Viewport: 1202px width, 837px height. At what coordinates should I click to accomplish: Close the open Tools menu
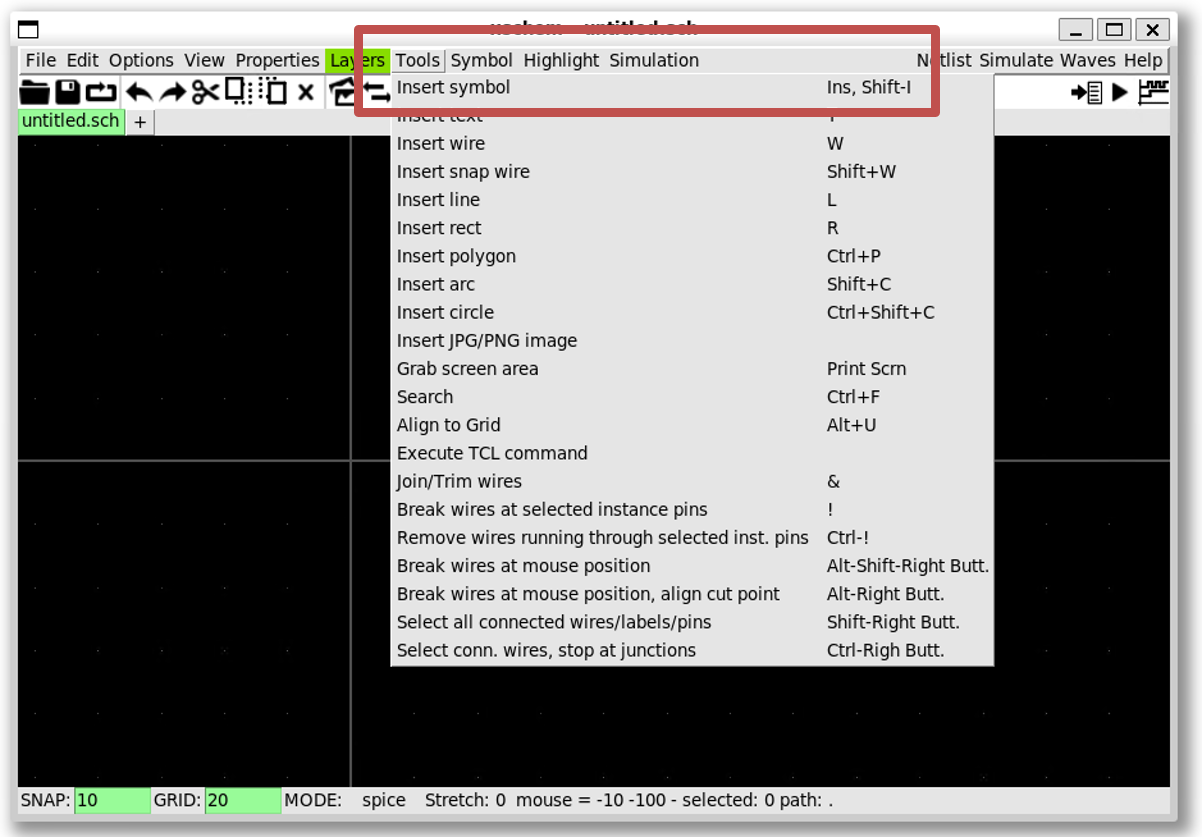coord(417,60)
